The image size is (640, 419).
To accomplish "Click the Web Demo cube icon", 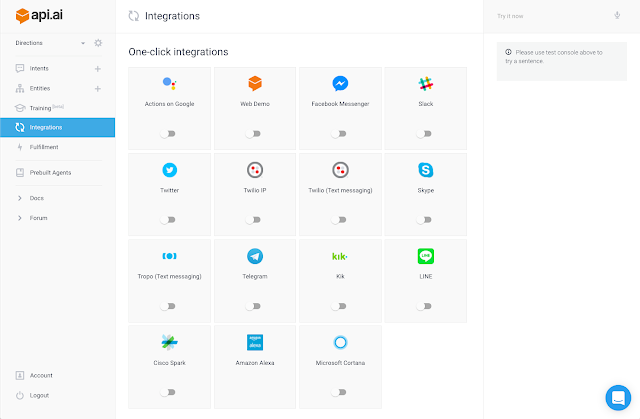I will click(x=255, y=83).
